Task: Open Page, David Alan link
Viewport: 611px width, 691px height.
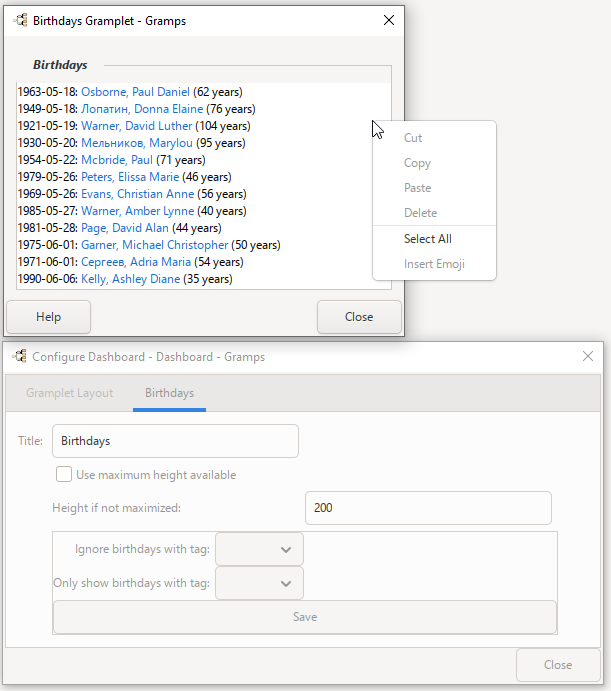Action: tap(125, 228)
